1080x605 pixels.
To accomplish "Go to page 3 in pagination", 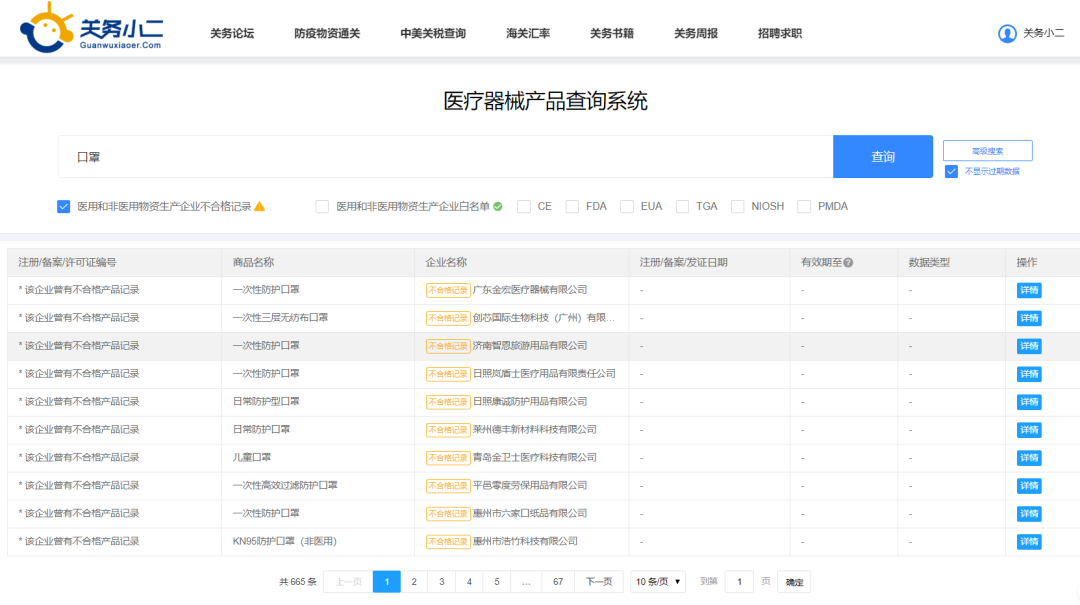I will click(442, 582).
